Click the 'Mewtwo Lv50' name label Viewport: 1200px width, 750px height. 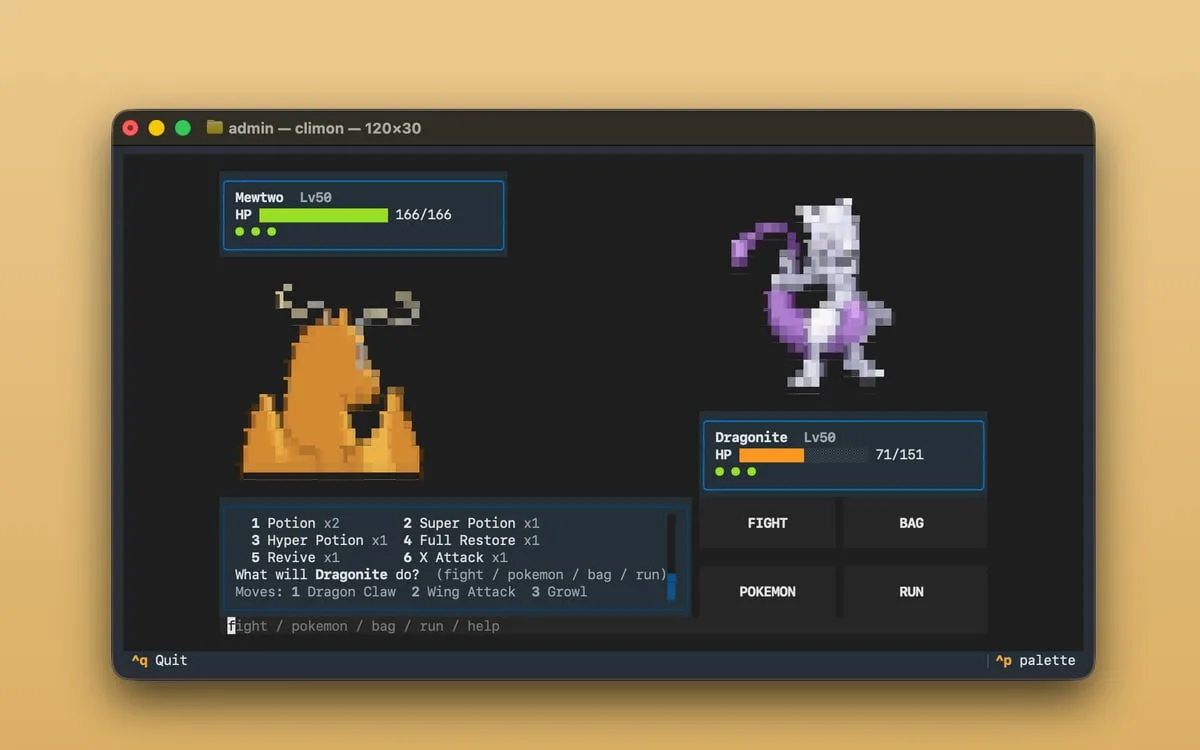(283, 197)
